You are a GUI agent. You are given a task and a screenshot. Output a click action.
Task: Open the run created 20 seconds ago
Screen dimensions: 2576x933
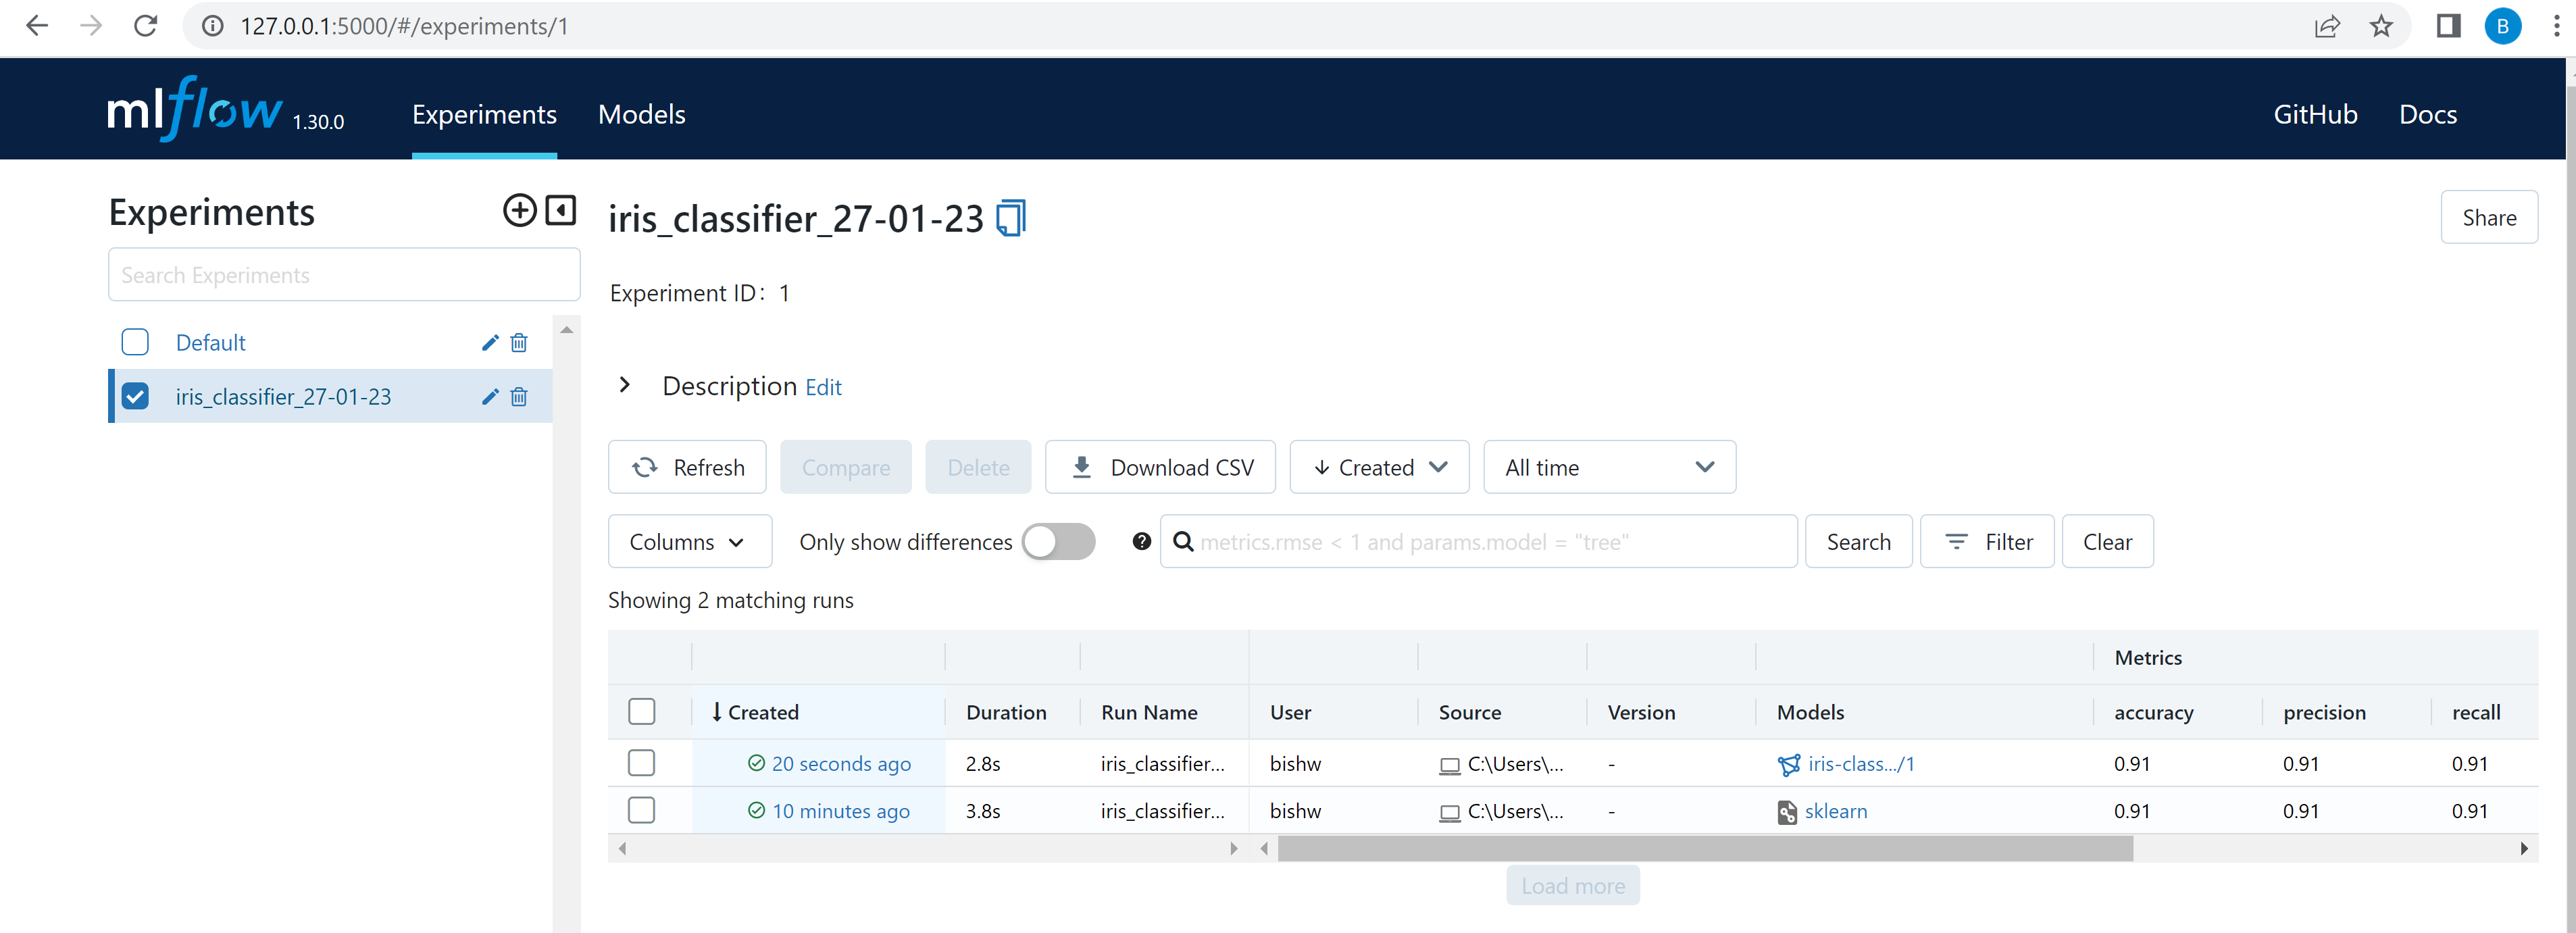tap(841, 763)
